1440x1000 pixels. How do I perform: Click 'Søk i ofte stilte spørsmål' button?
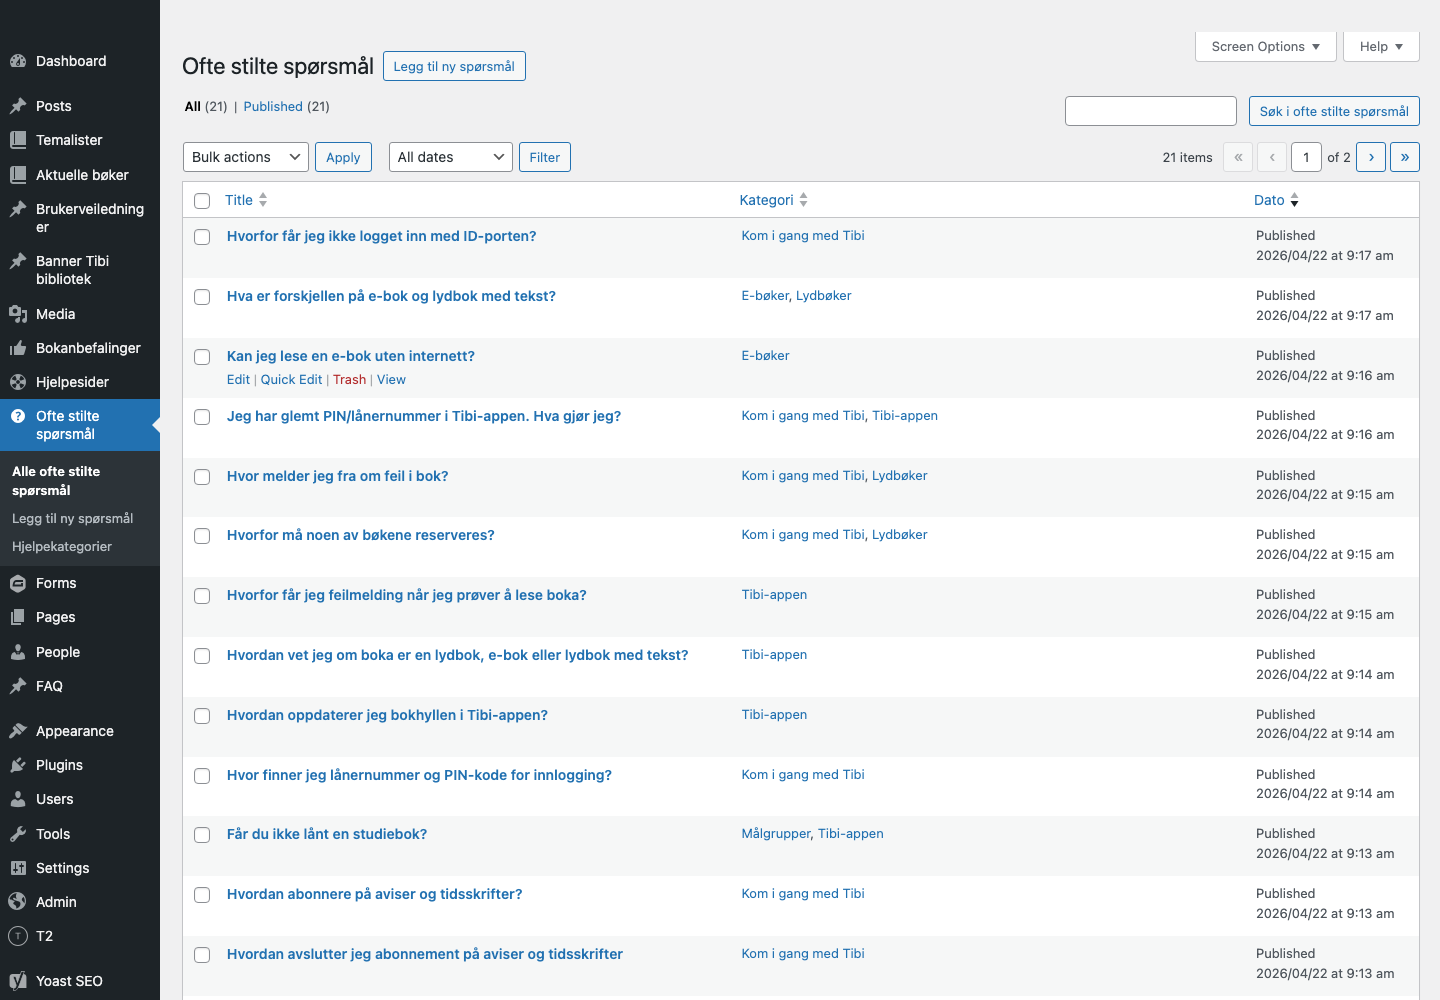click(1334, 111)
